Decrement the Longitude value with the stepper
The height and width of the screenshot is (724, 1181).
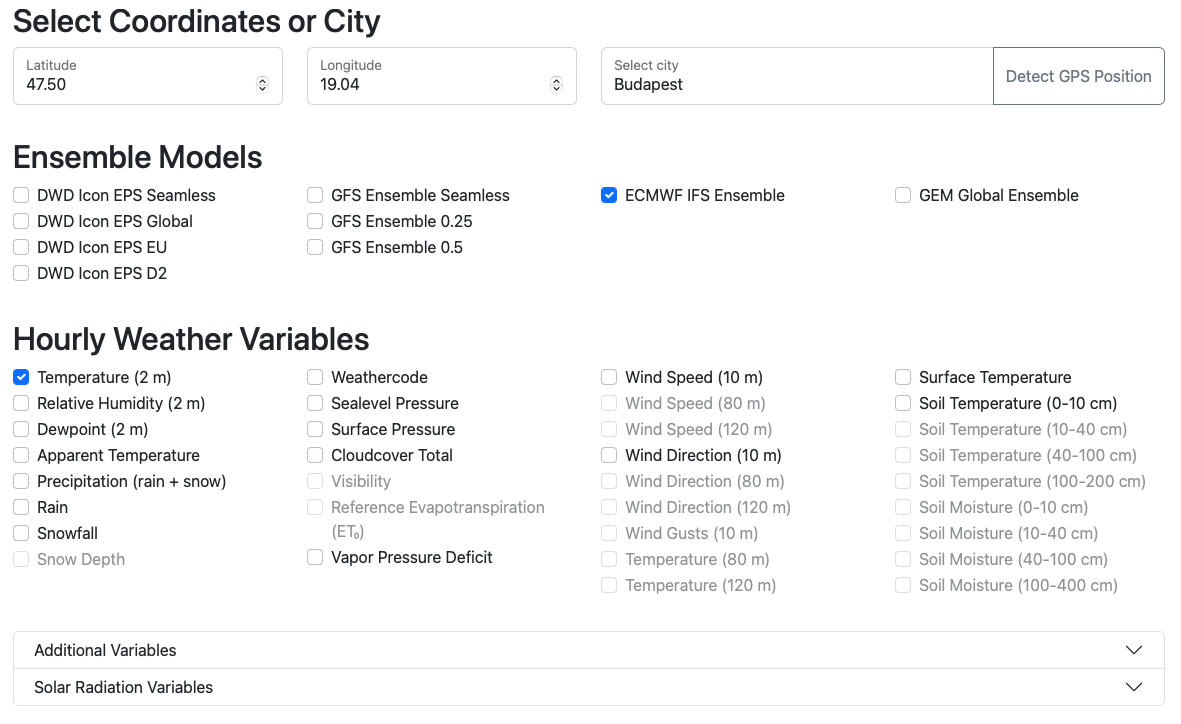(556, 82)
